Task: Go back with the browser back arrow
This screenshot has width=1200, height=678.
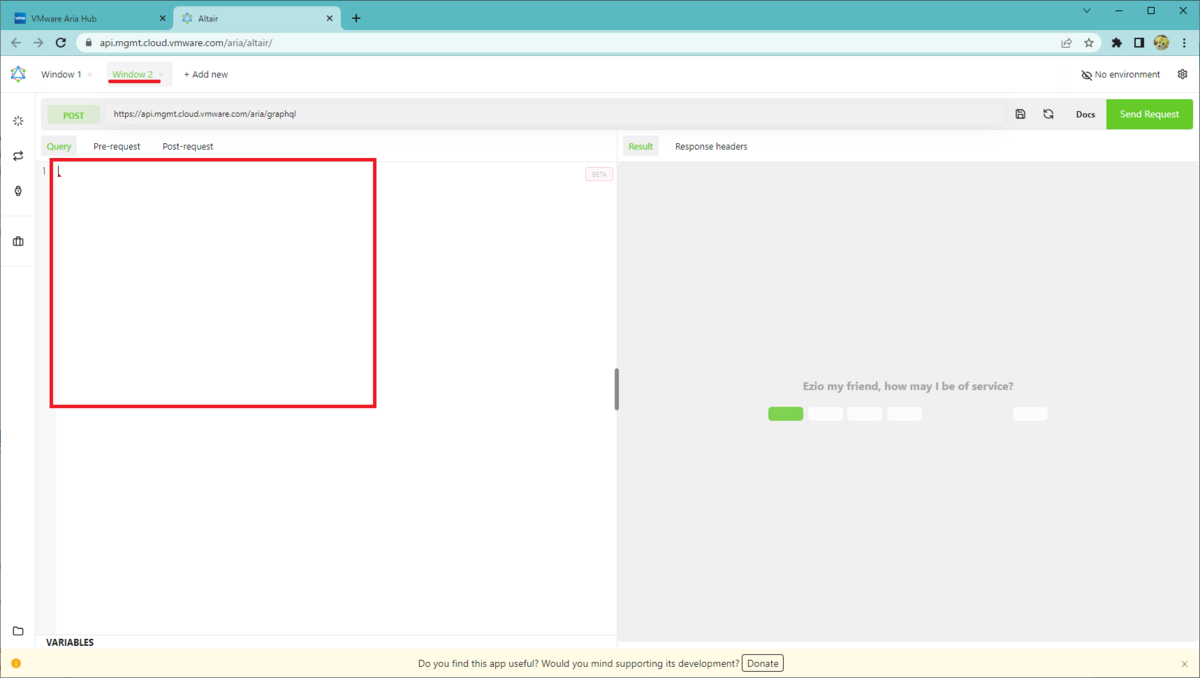Action: coord(15,43)
